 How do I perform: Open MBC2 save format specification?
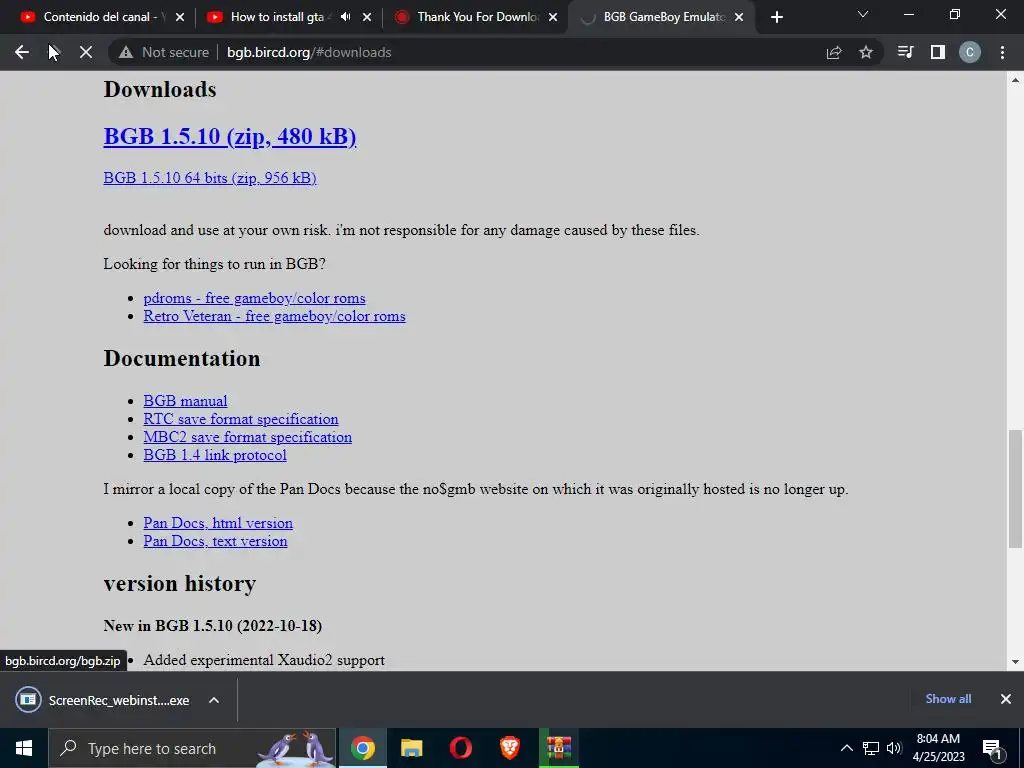(x=248, y=437)
